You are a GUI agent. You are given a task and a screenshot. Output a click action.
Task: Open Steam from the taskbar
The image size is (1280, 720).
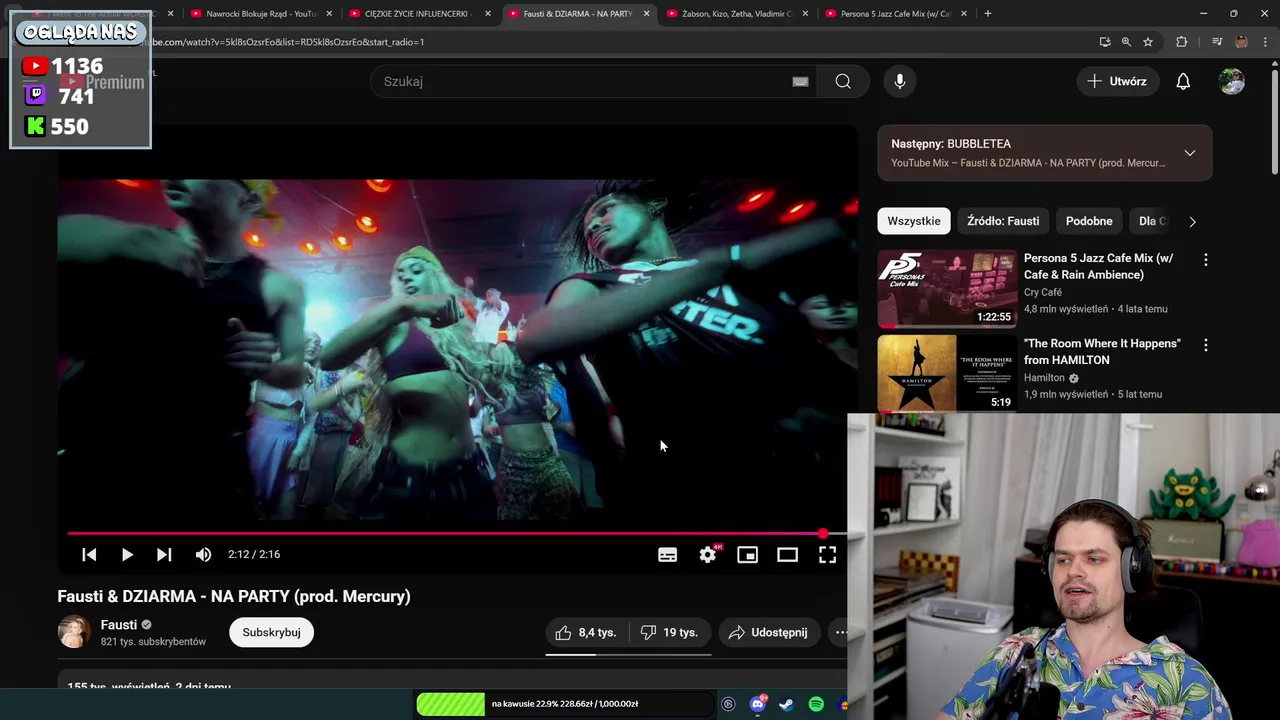coord(787,704)
